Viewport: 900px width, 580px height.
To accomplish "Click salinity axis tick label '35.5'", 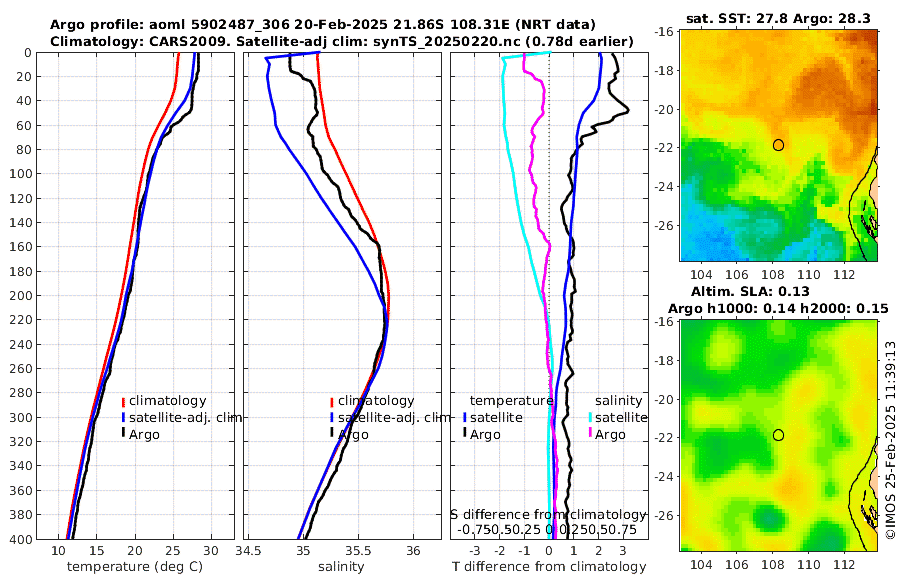I will tap(358, 551).
